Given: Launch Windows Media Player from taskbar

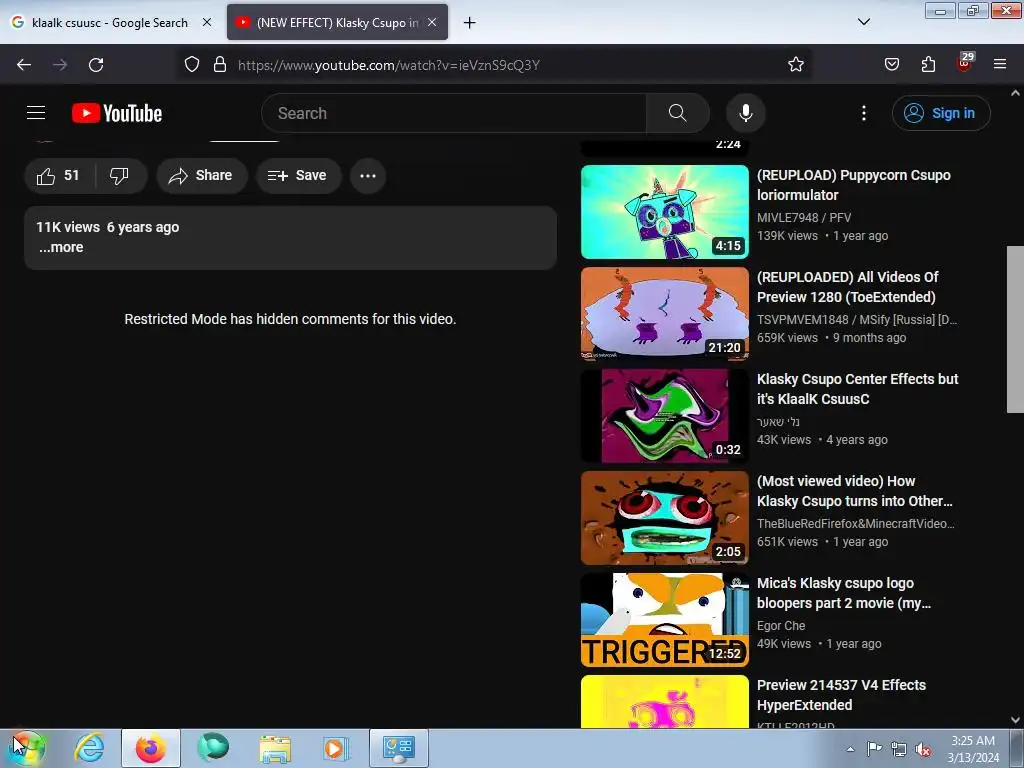Looking at the screenshot, I should coord(336,748).
